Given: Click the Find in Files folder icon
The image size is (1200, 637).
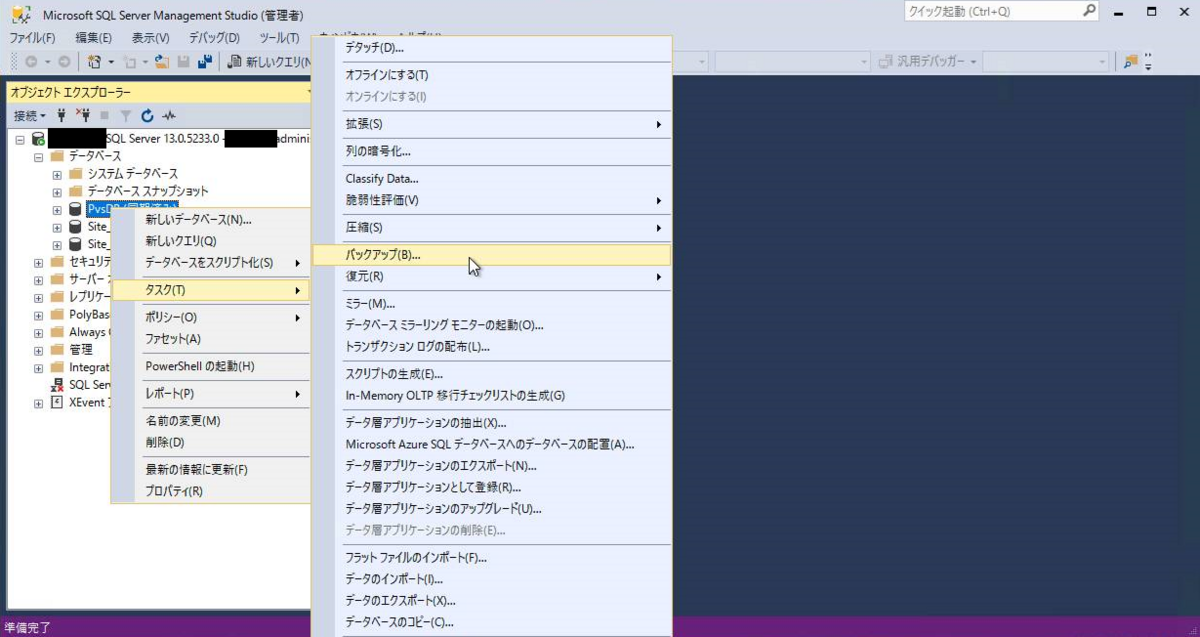Looking at the screenshot, I should tap(1131, 62).
